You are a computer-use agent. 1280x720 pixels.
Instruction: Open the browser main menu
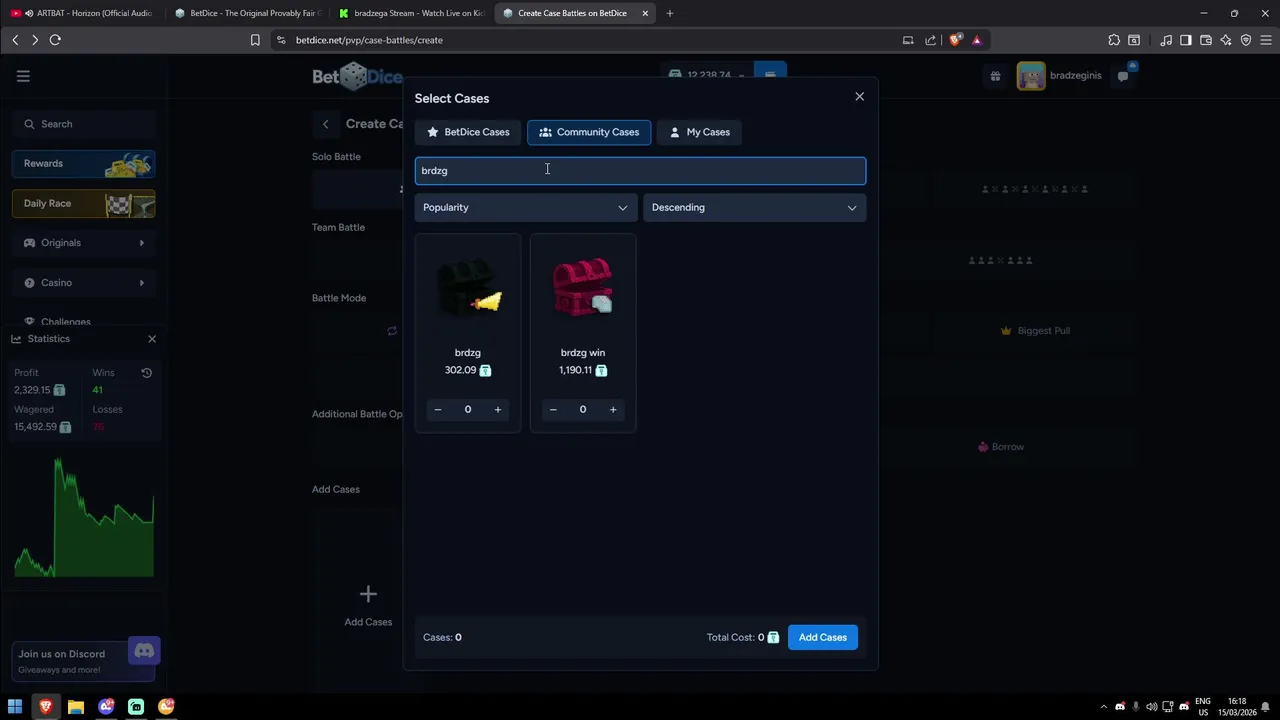pos(1266,40)
